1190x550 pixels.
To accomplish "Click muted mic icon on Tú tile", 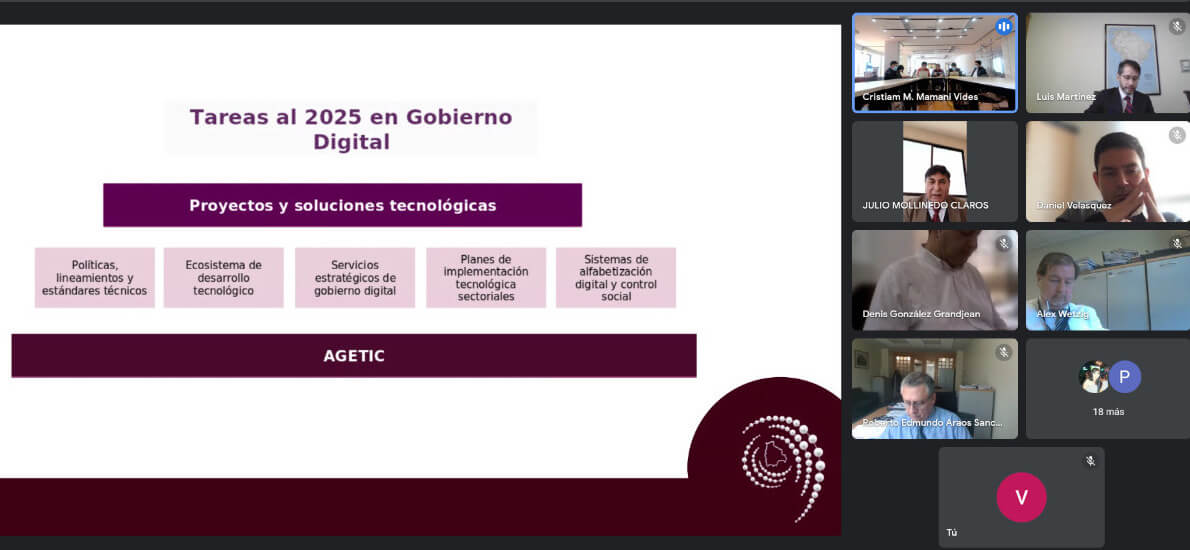I will click(1090, 461).
